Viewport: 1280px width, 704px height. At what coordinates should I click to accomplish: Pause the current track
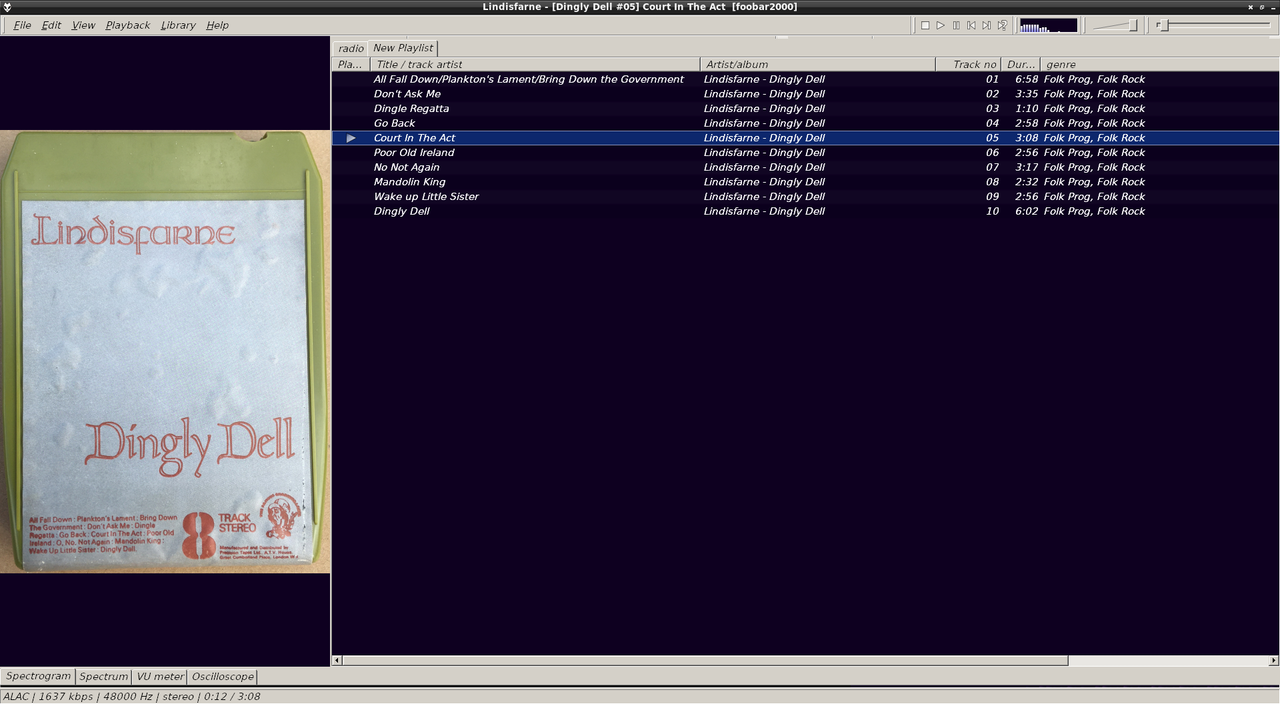tap(956, 25)
